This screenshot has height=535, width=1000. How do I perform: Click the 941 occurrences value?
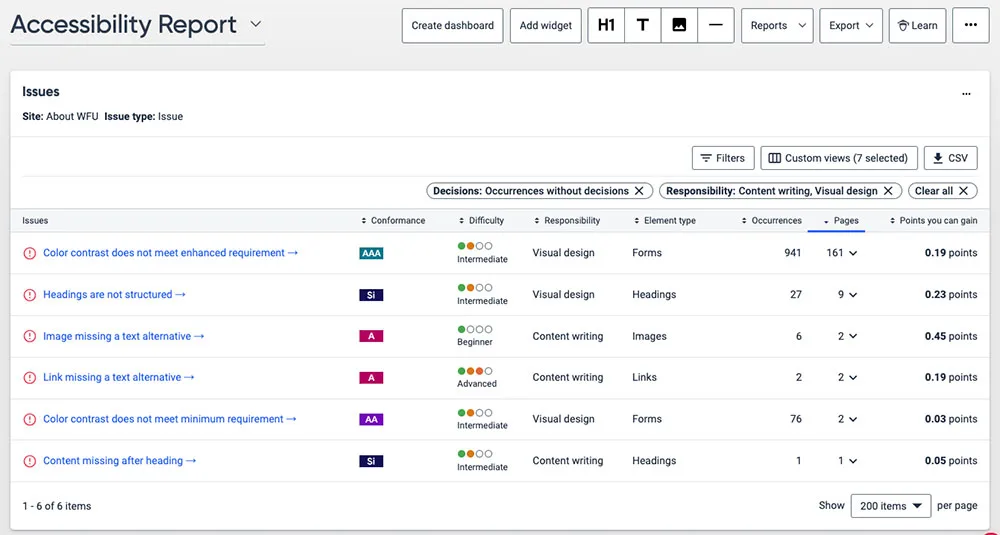coord(793,253)
